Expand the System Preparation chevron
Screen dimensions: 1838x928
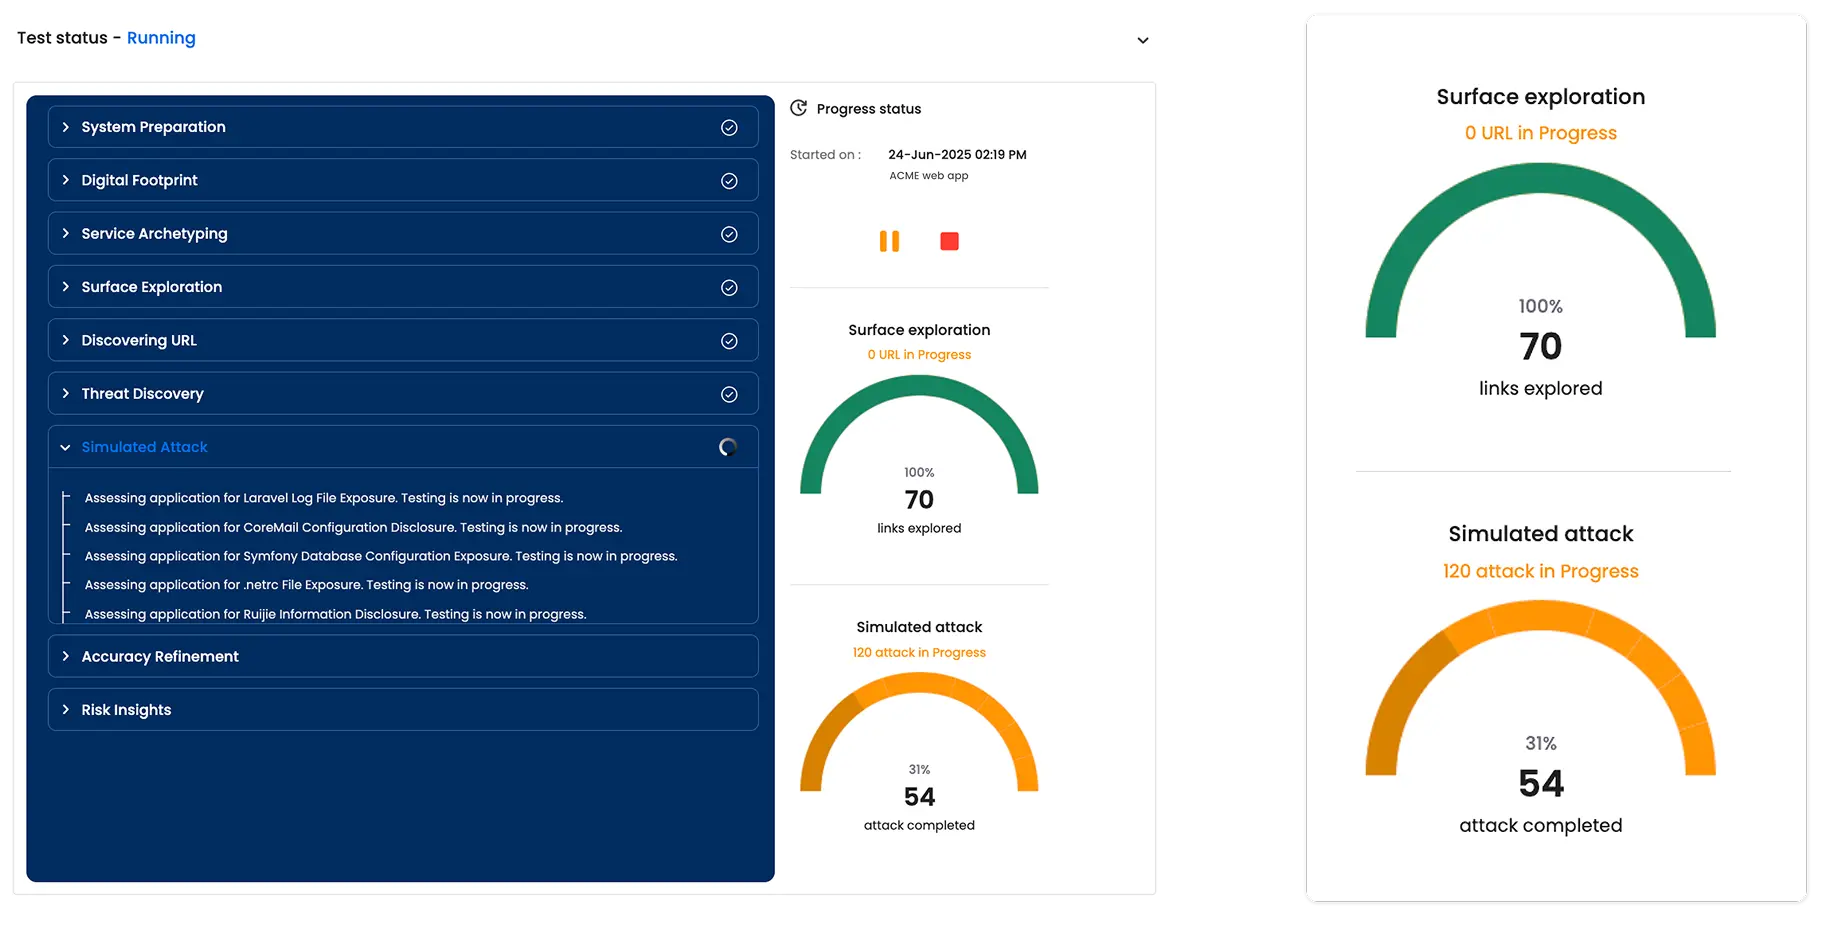coord(66,127)
